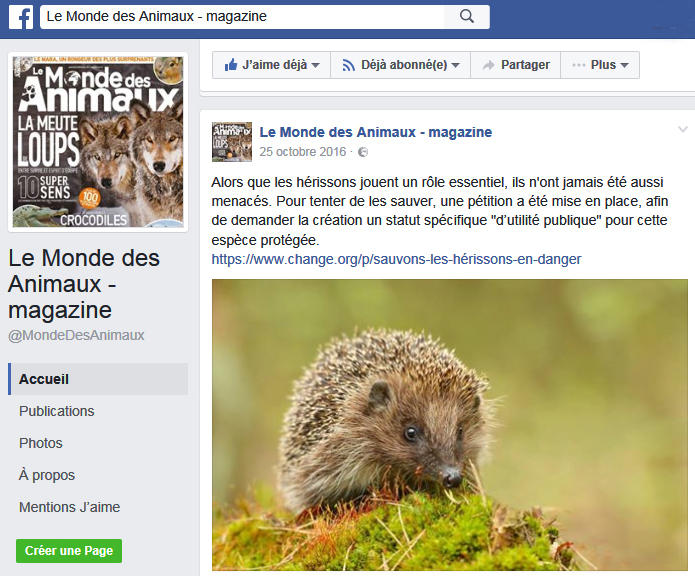This screenshot has width=695, height=576.
Task: Go to the Photos section
Action: [x=41, y=443]
